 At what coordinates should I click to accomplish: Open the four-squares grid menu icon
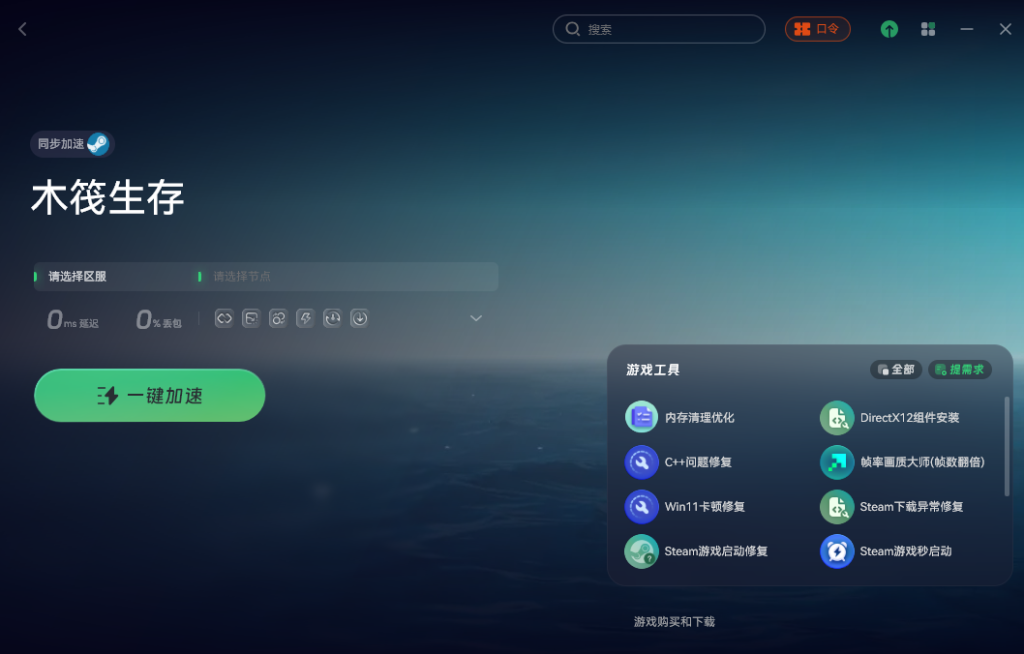pyautogui.click(x=928, y=29)
